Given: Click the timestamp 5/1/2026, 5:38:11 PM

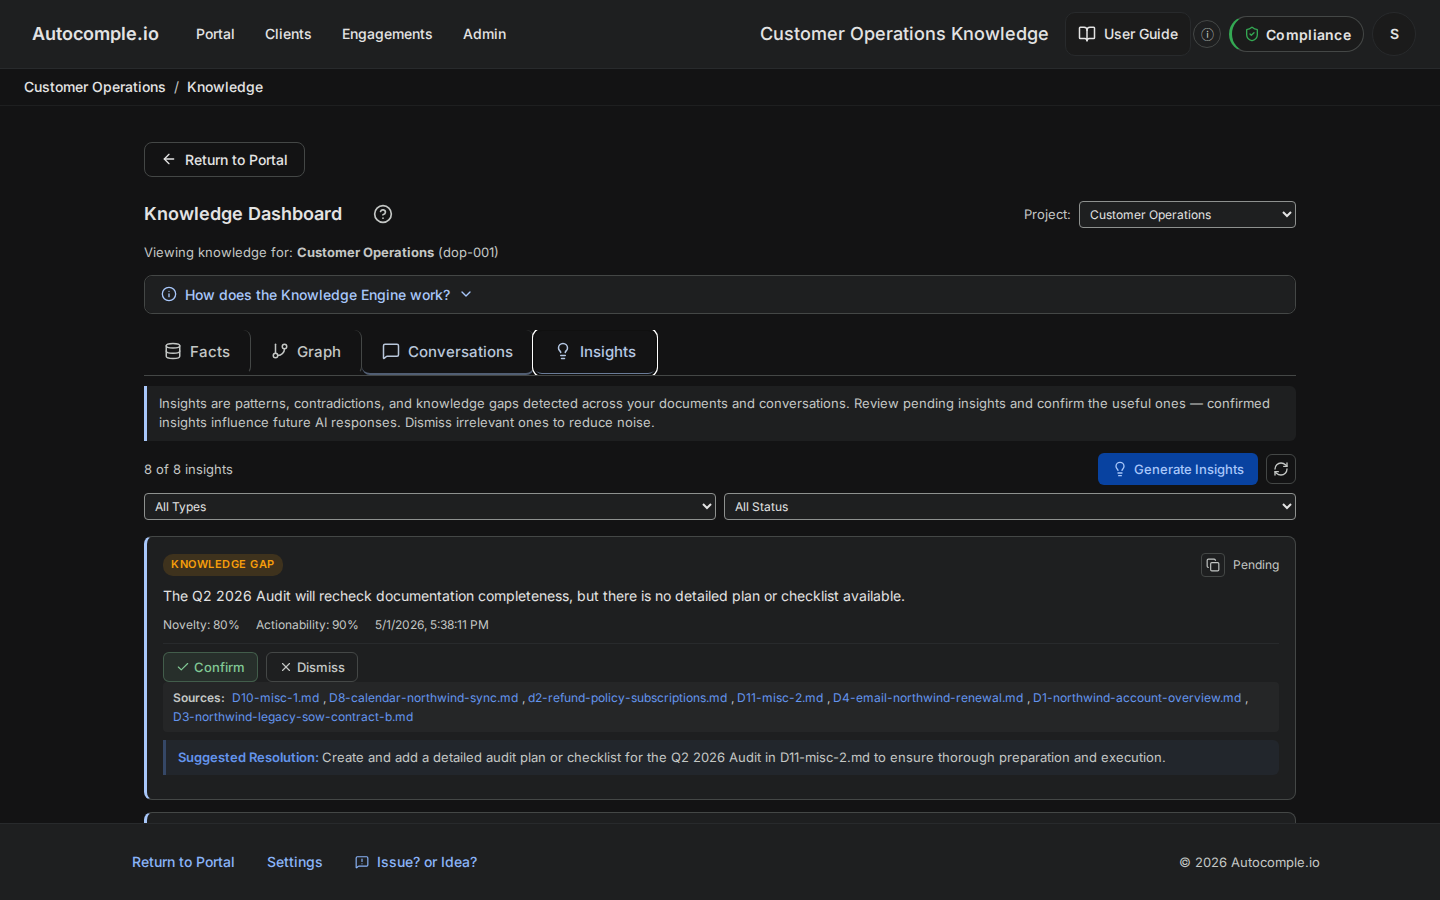Looking at the screenshot, I should [432, 625].
